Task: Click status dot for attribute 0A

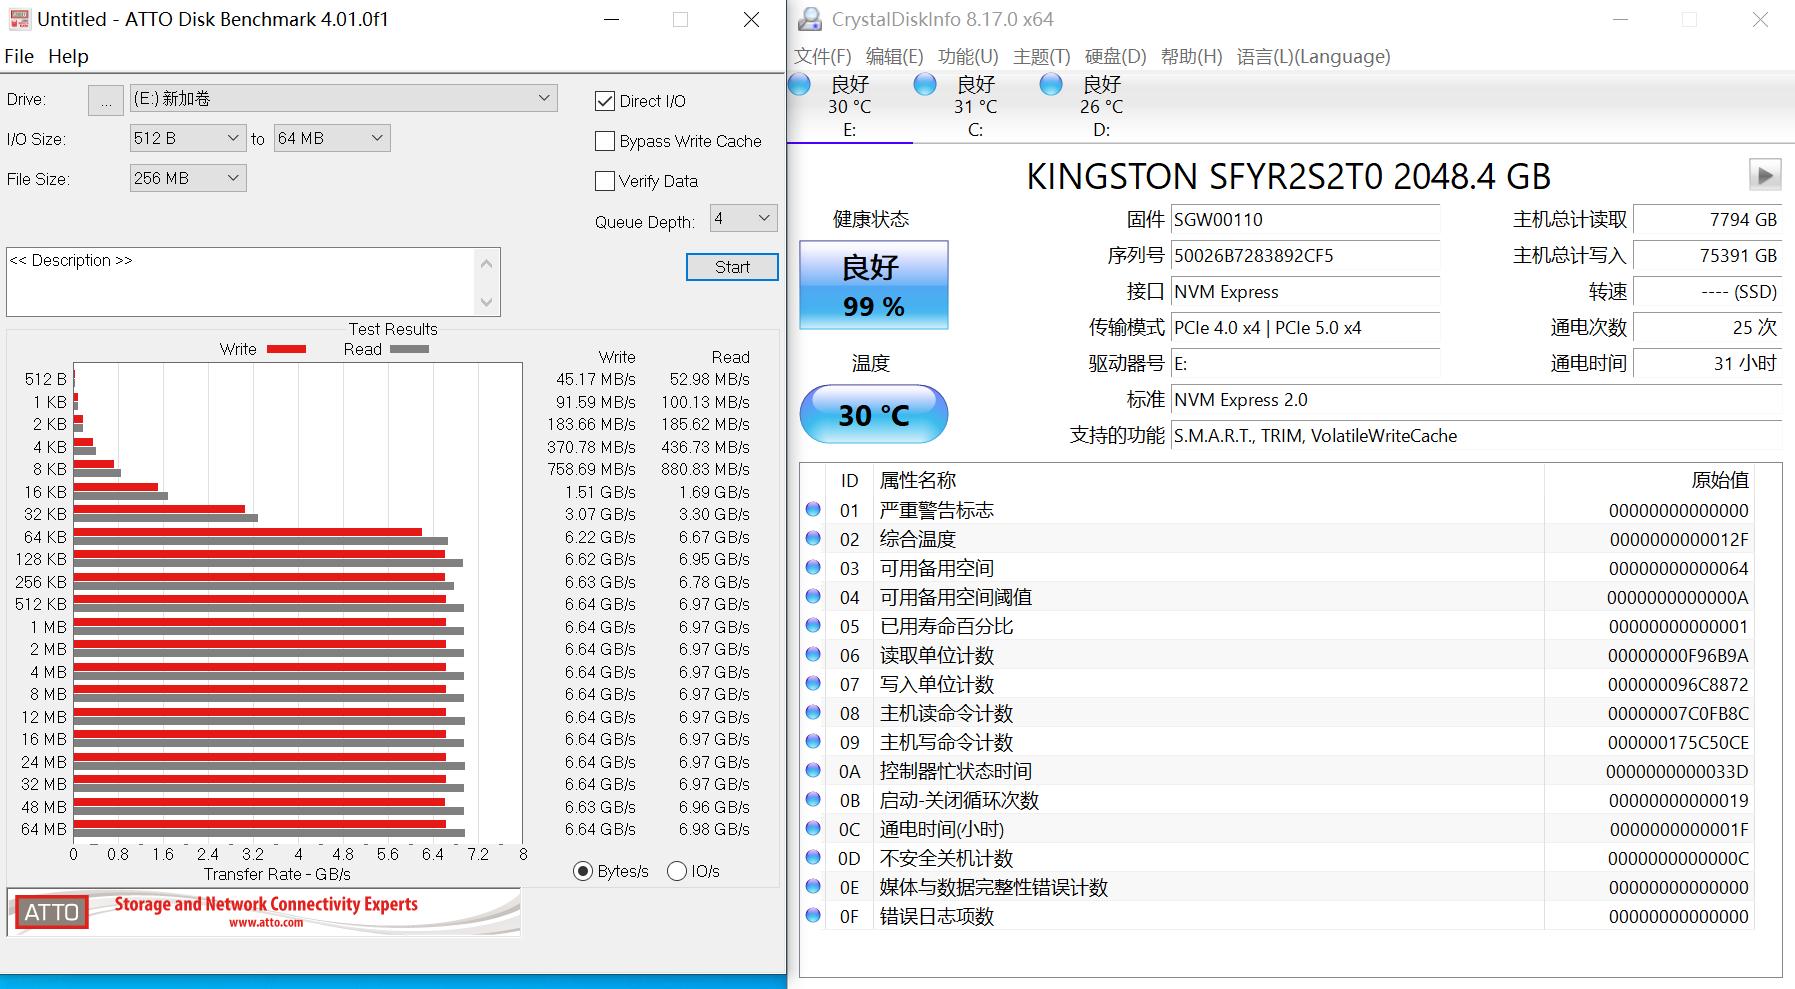Action: tap(813, 771)
